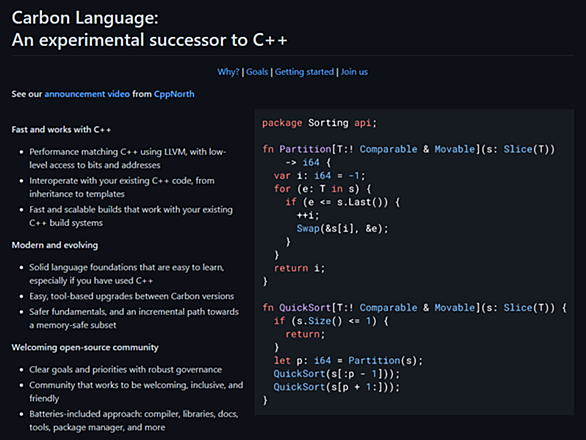This screenshot has height=440, width=586.
Task: Click the fn QuickSort function declaration
Action: [x=414, y=308]
